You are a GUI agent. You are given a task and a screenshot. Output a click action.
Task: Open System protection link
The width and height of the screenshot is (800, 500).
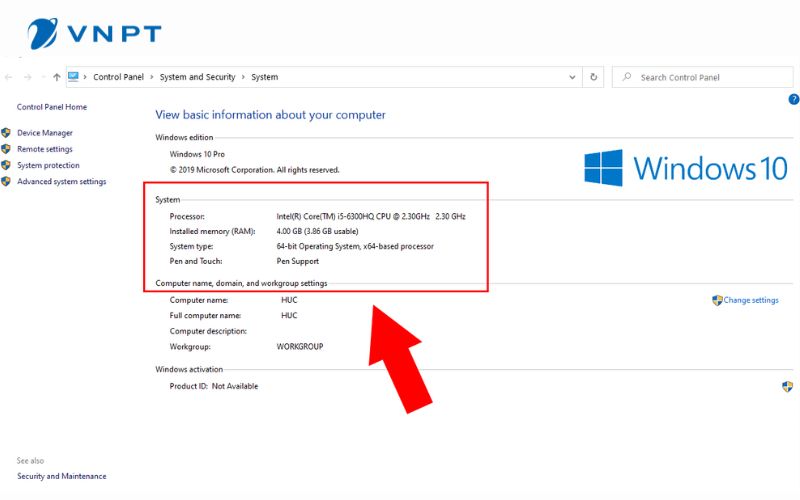[x=48, y=165]
